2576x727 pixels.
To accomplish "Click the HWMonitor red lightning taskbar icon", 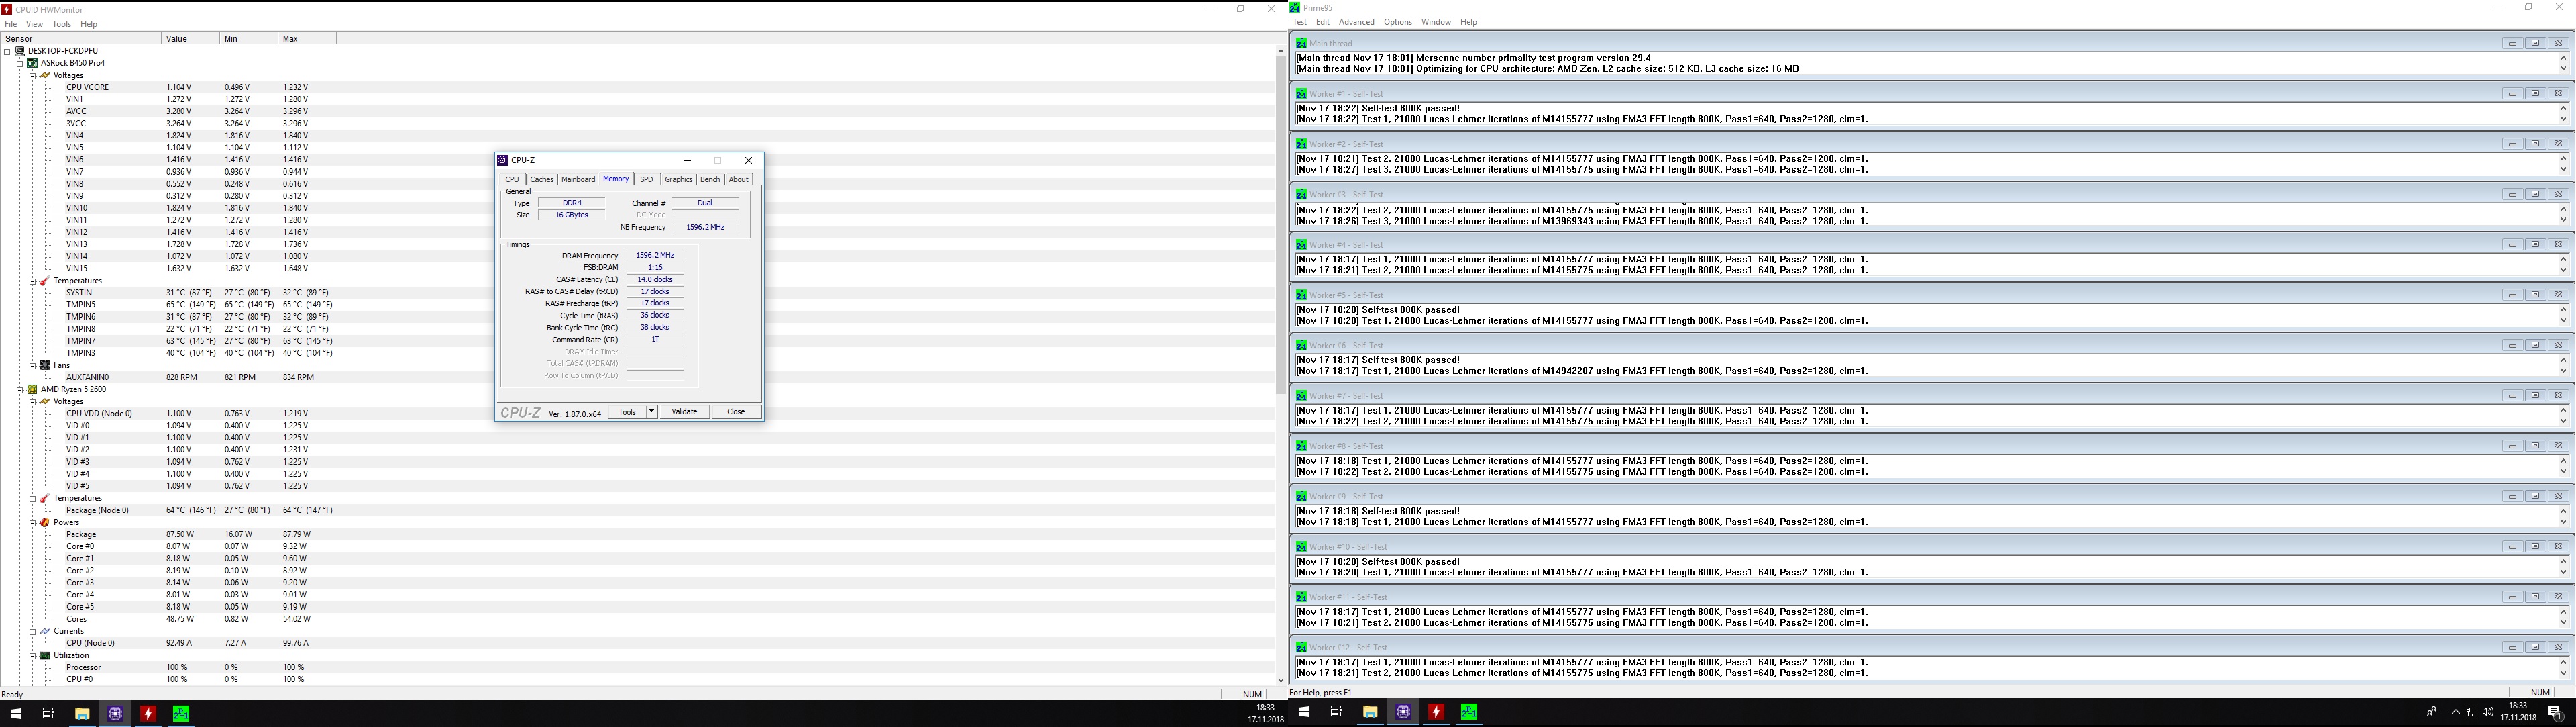I will (148, 713).
